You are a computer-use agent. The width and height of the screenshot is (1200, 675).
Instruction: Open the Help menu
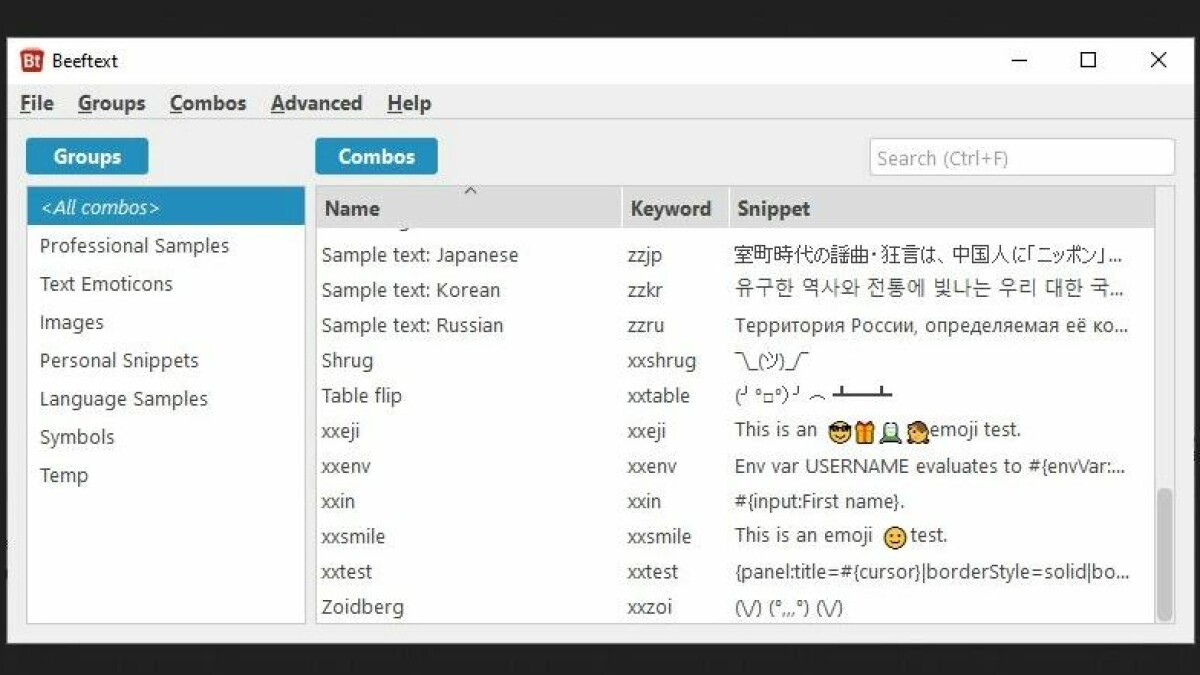409,103
